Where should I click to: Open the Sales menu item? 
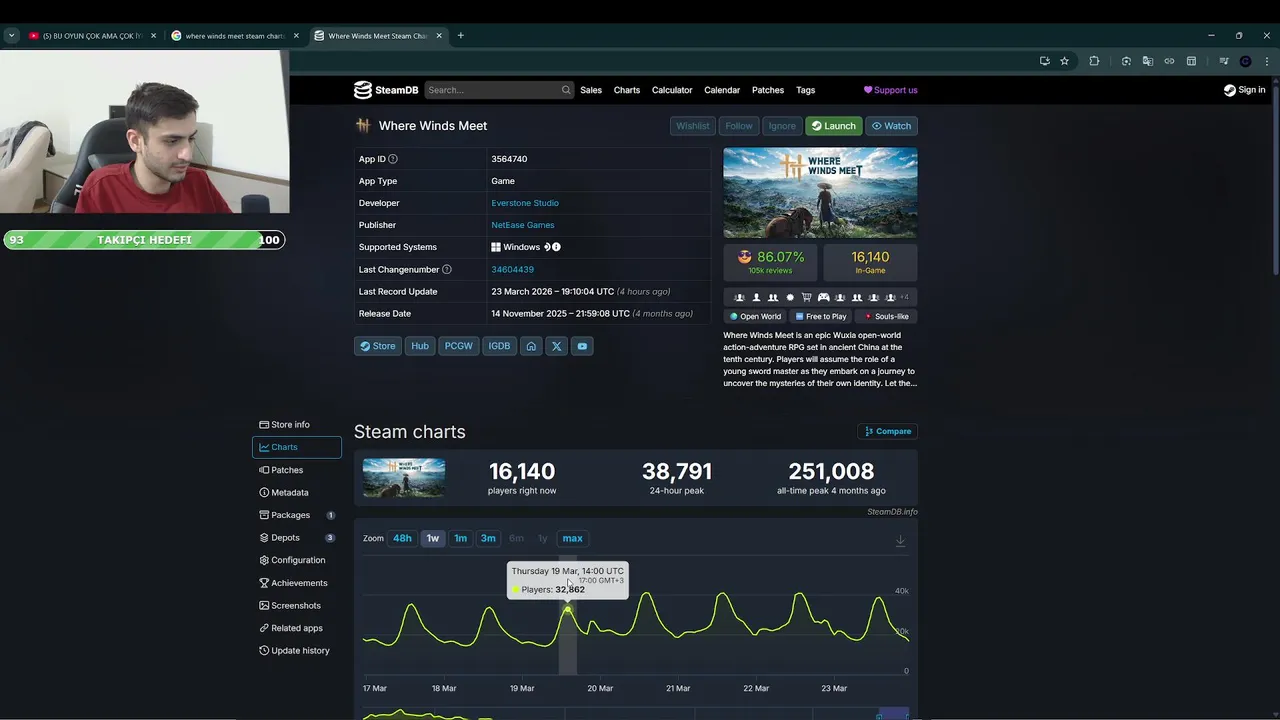point(591,90)
